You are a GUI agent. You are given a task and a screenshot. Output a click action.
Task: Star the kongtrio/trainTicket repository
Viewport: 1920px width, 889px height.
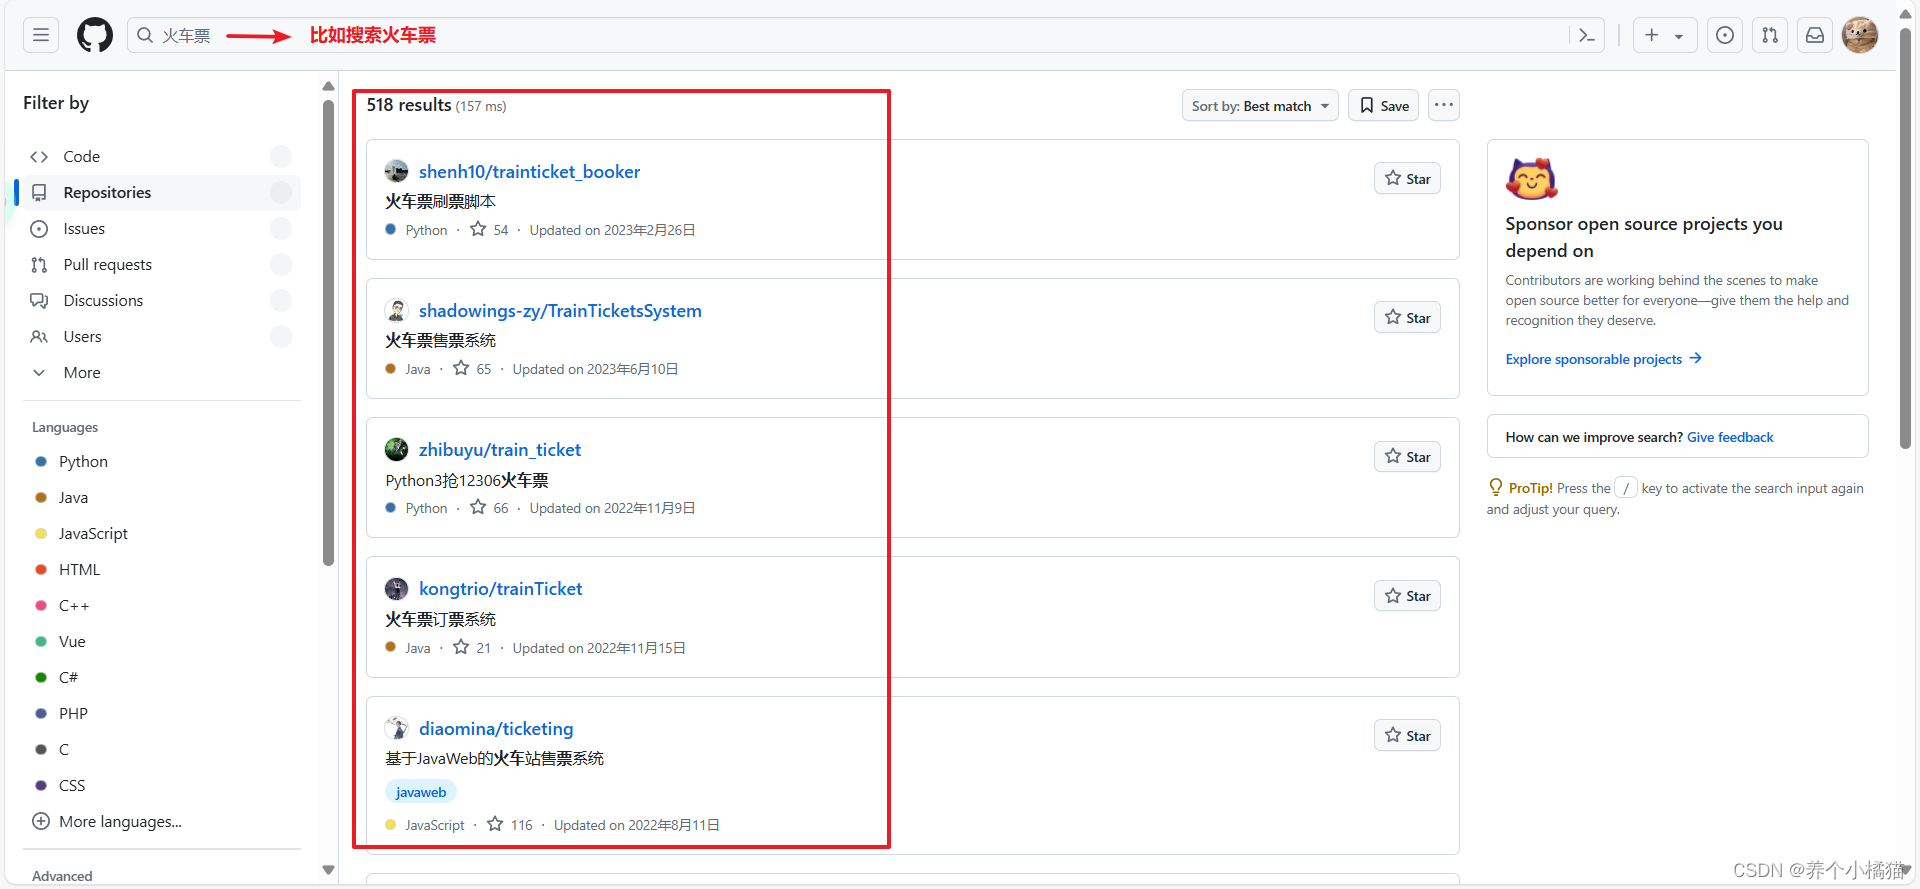click(x=1407, y=596)
